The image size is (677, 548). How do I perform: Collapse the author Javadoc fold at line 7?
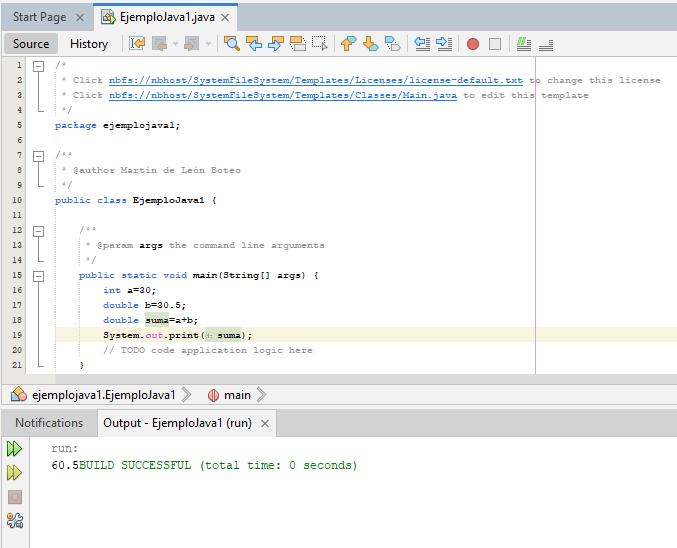pyautogui.click(x=38, y=156)
